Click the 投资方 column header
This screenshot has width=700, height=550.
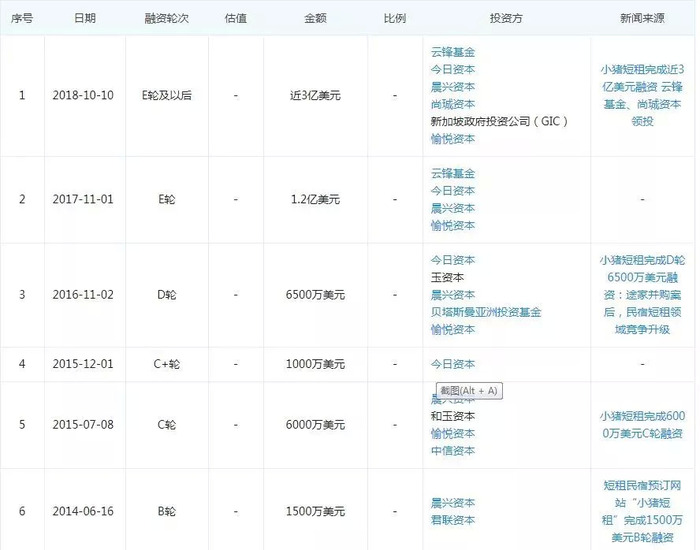click(x=506, y=18)
